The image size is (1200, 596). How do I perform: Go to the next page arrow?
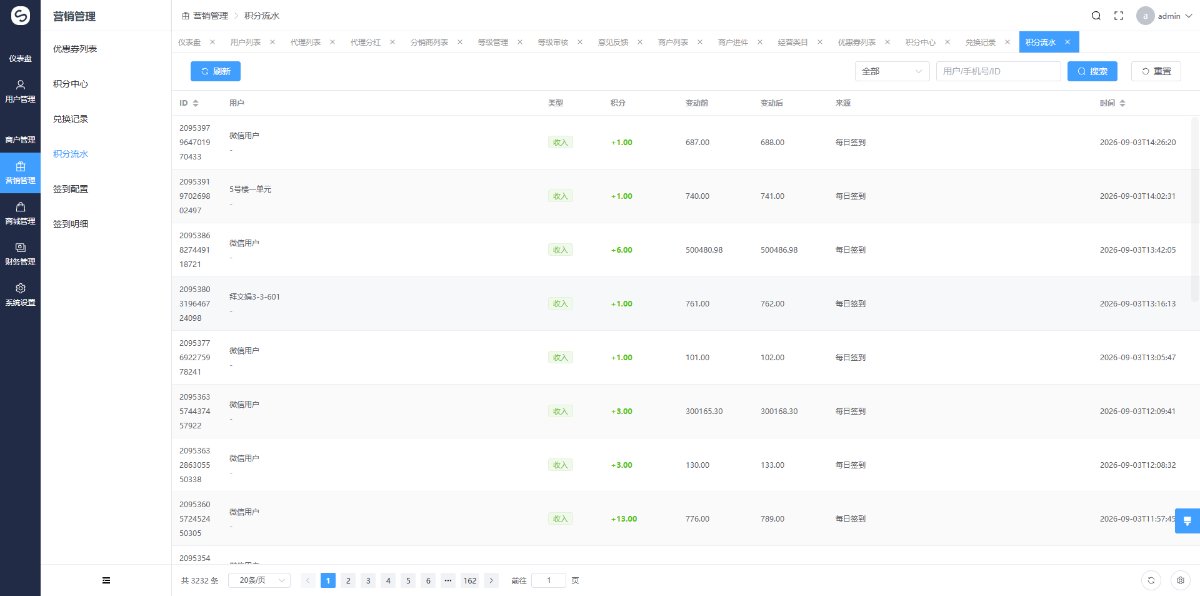pos(491,580)
